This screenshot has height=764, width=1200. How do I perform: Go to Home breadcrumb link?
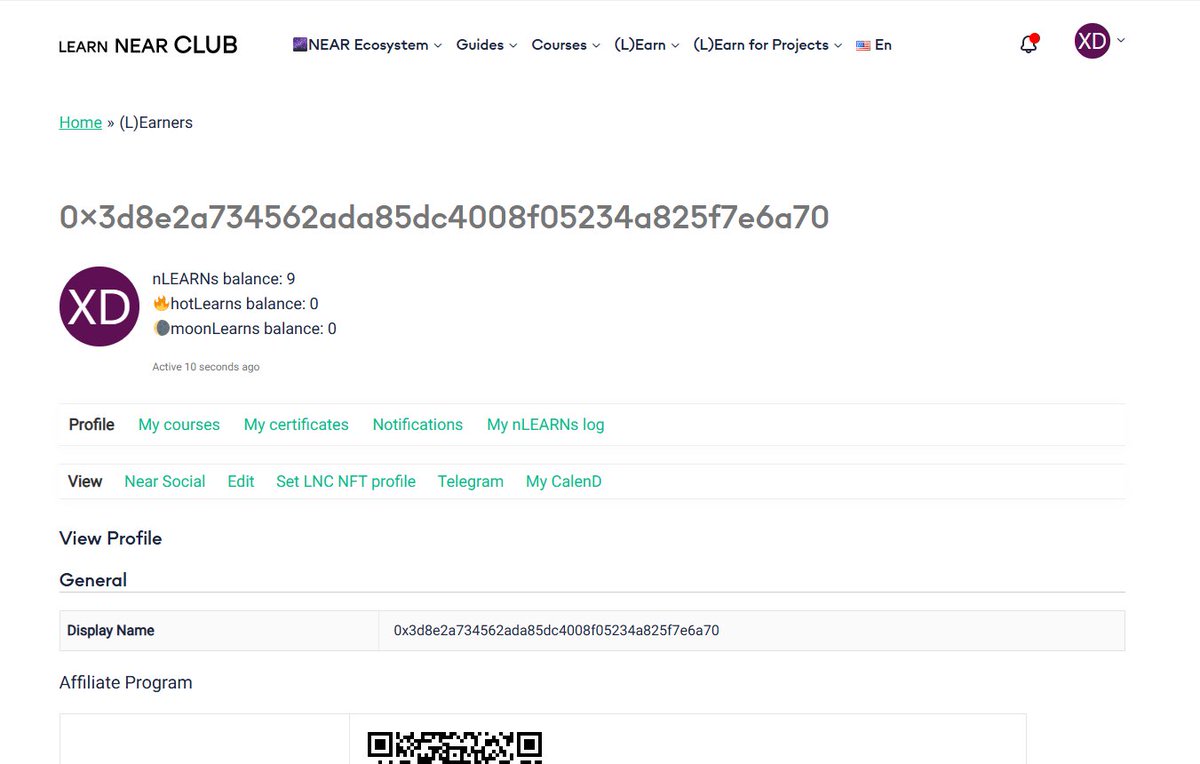tap(80, 123)
